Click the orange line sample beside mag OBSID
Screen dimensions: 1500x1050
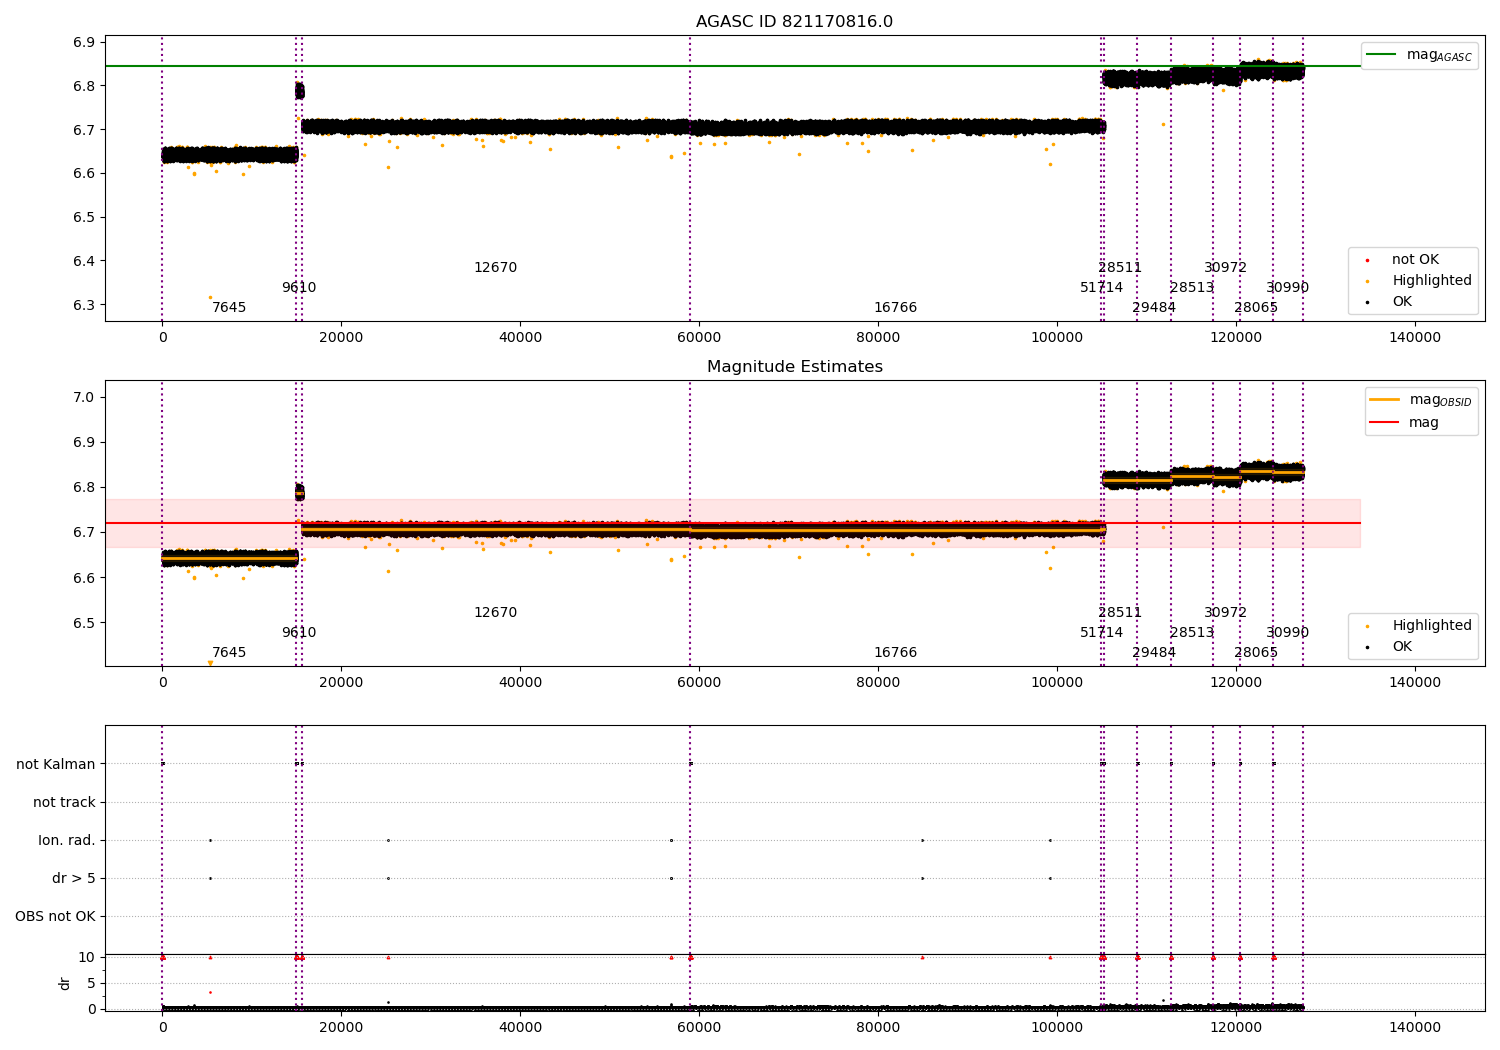(x=1384, y=399)
